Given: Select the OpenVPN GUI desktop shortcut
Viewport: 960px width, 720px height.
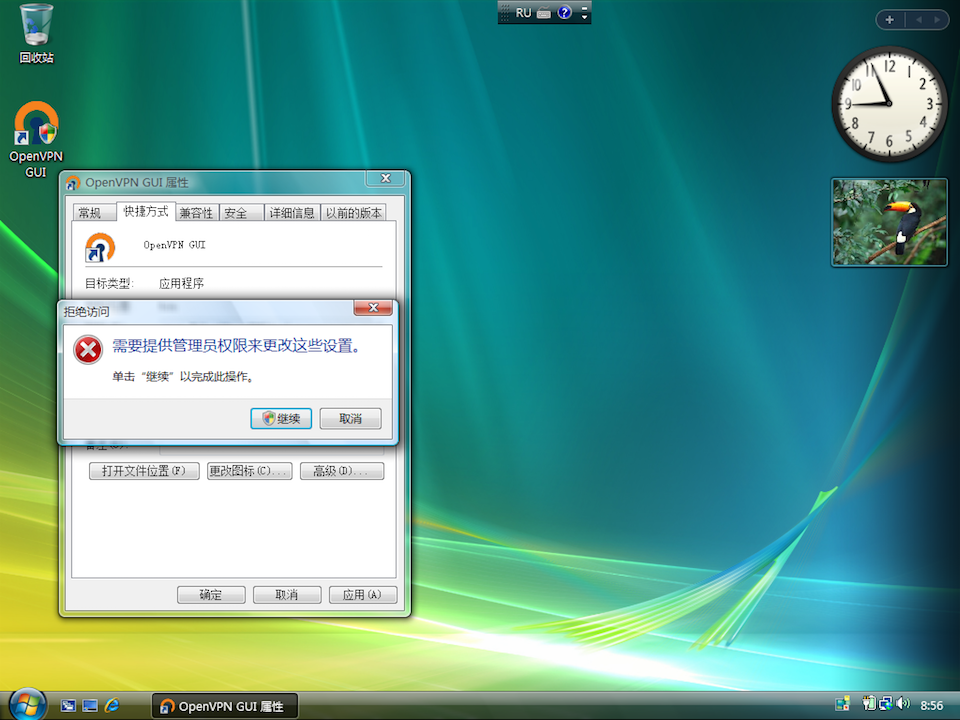Looking at the screenshot, I should pos(36,140).
